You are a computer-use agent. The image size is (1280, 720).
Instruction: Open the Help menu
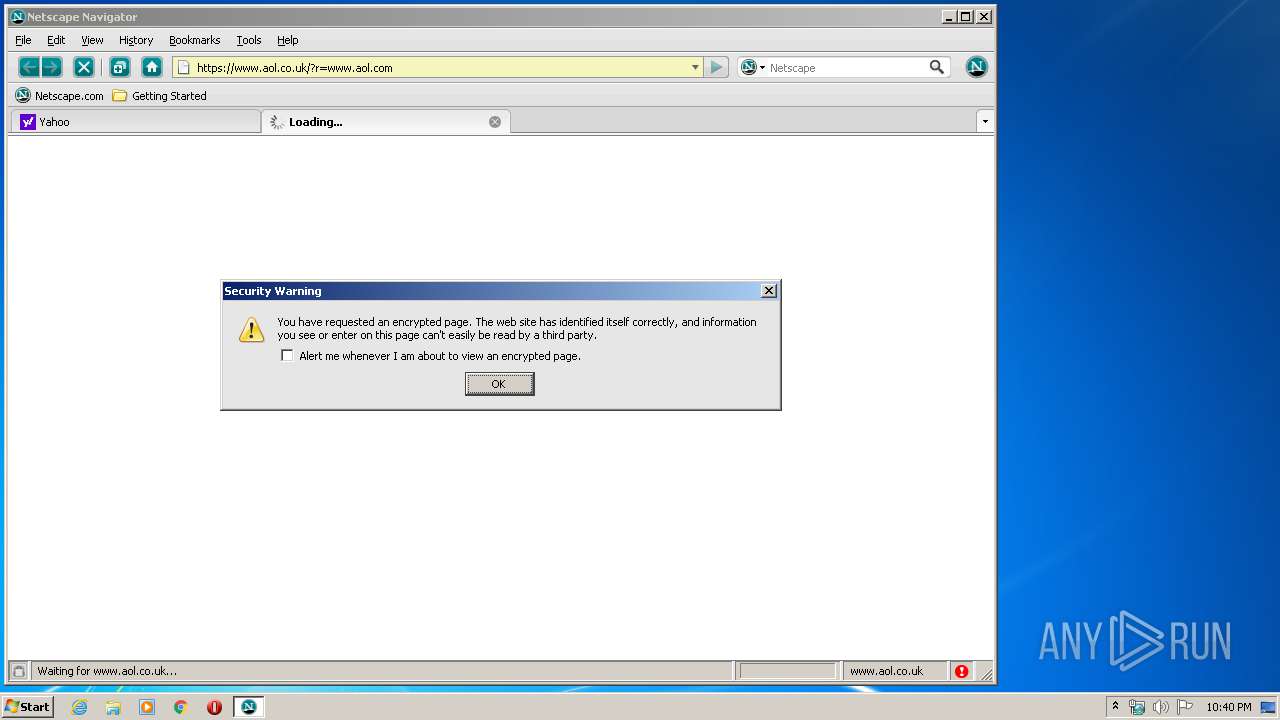pyautogui.click(x=288, y=40)
